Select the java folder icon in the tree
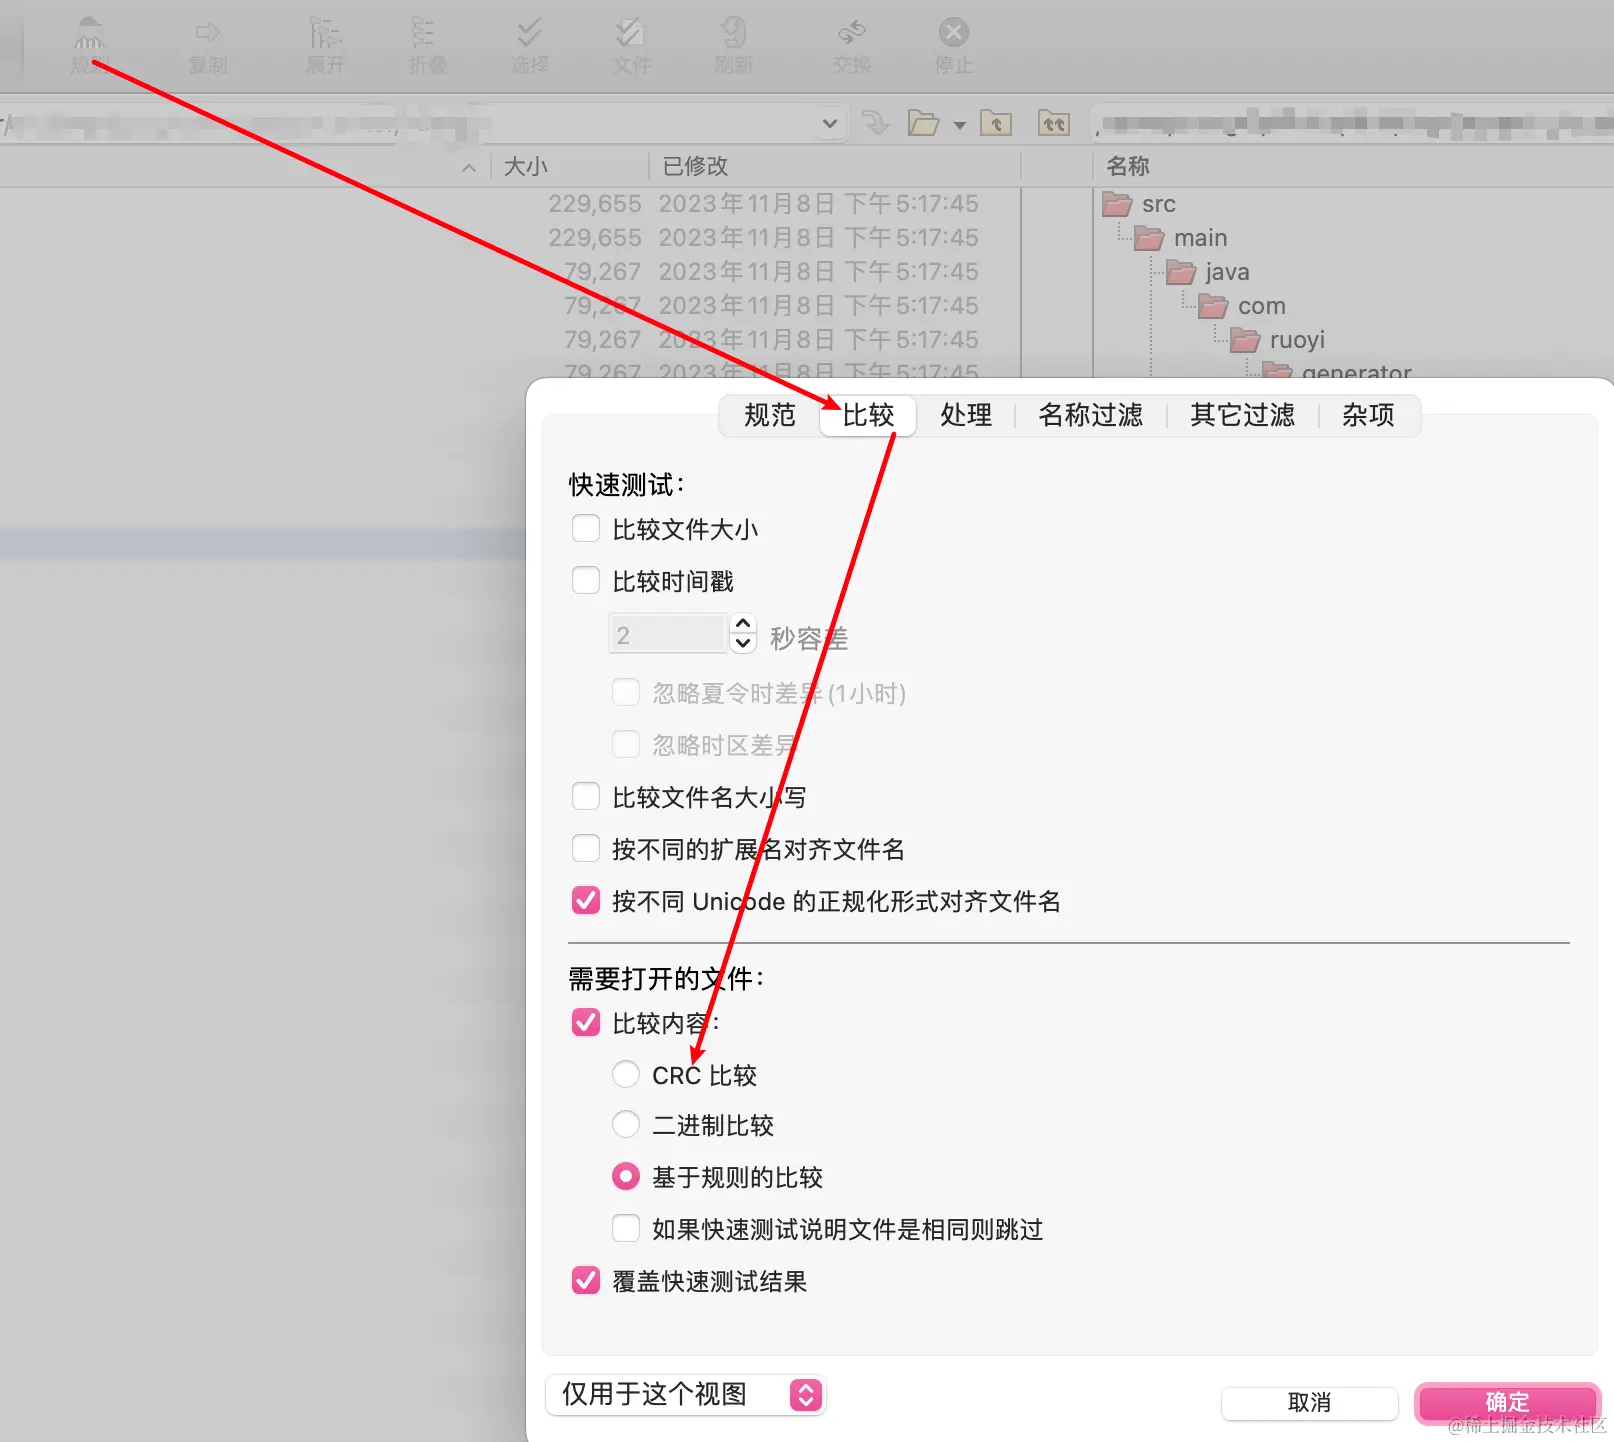This screenshot has width=1614, height=1442. coord(1181,272)
